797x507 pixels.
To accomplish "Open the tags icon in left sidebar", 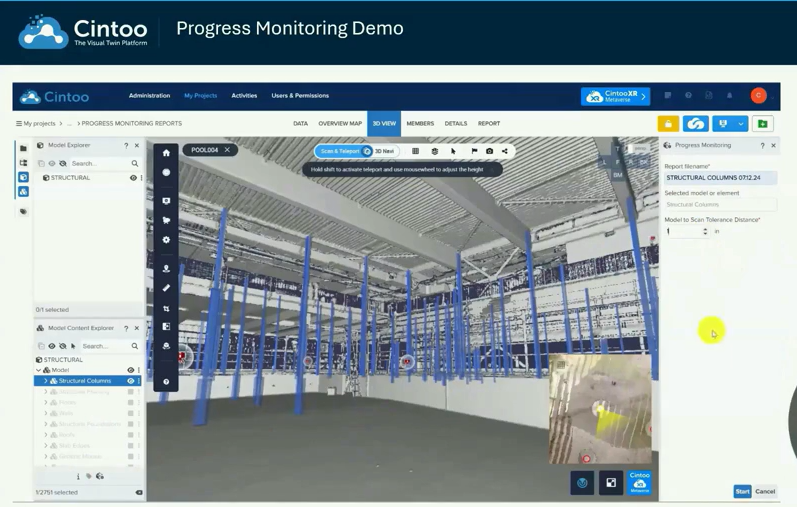I will (x=23, y=211).
